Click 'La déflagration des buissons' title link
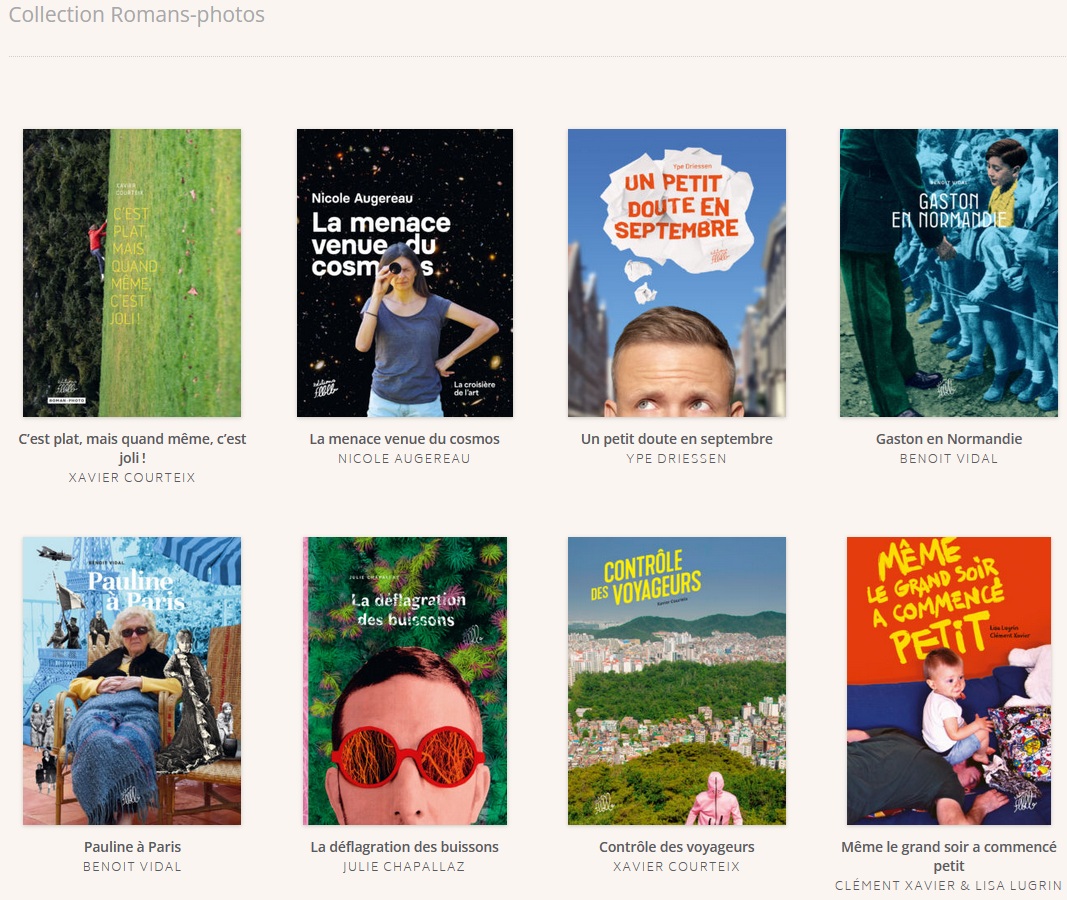The image size is (1067, 900). click(x=404, y=847)
